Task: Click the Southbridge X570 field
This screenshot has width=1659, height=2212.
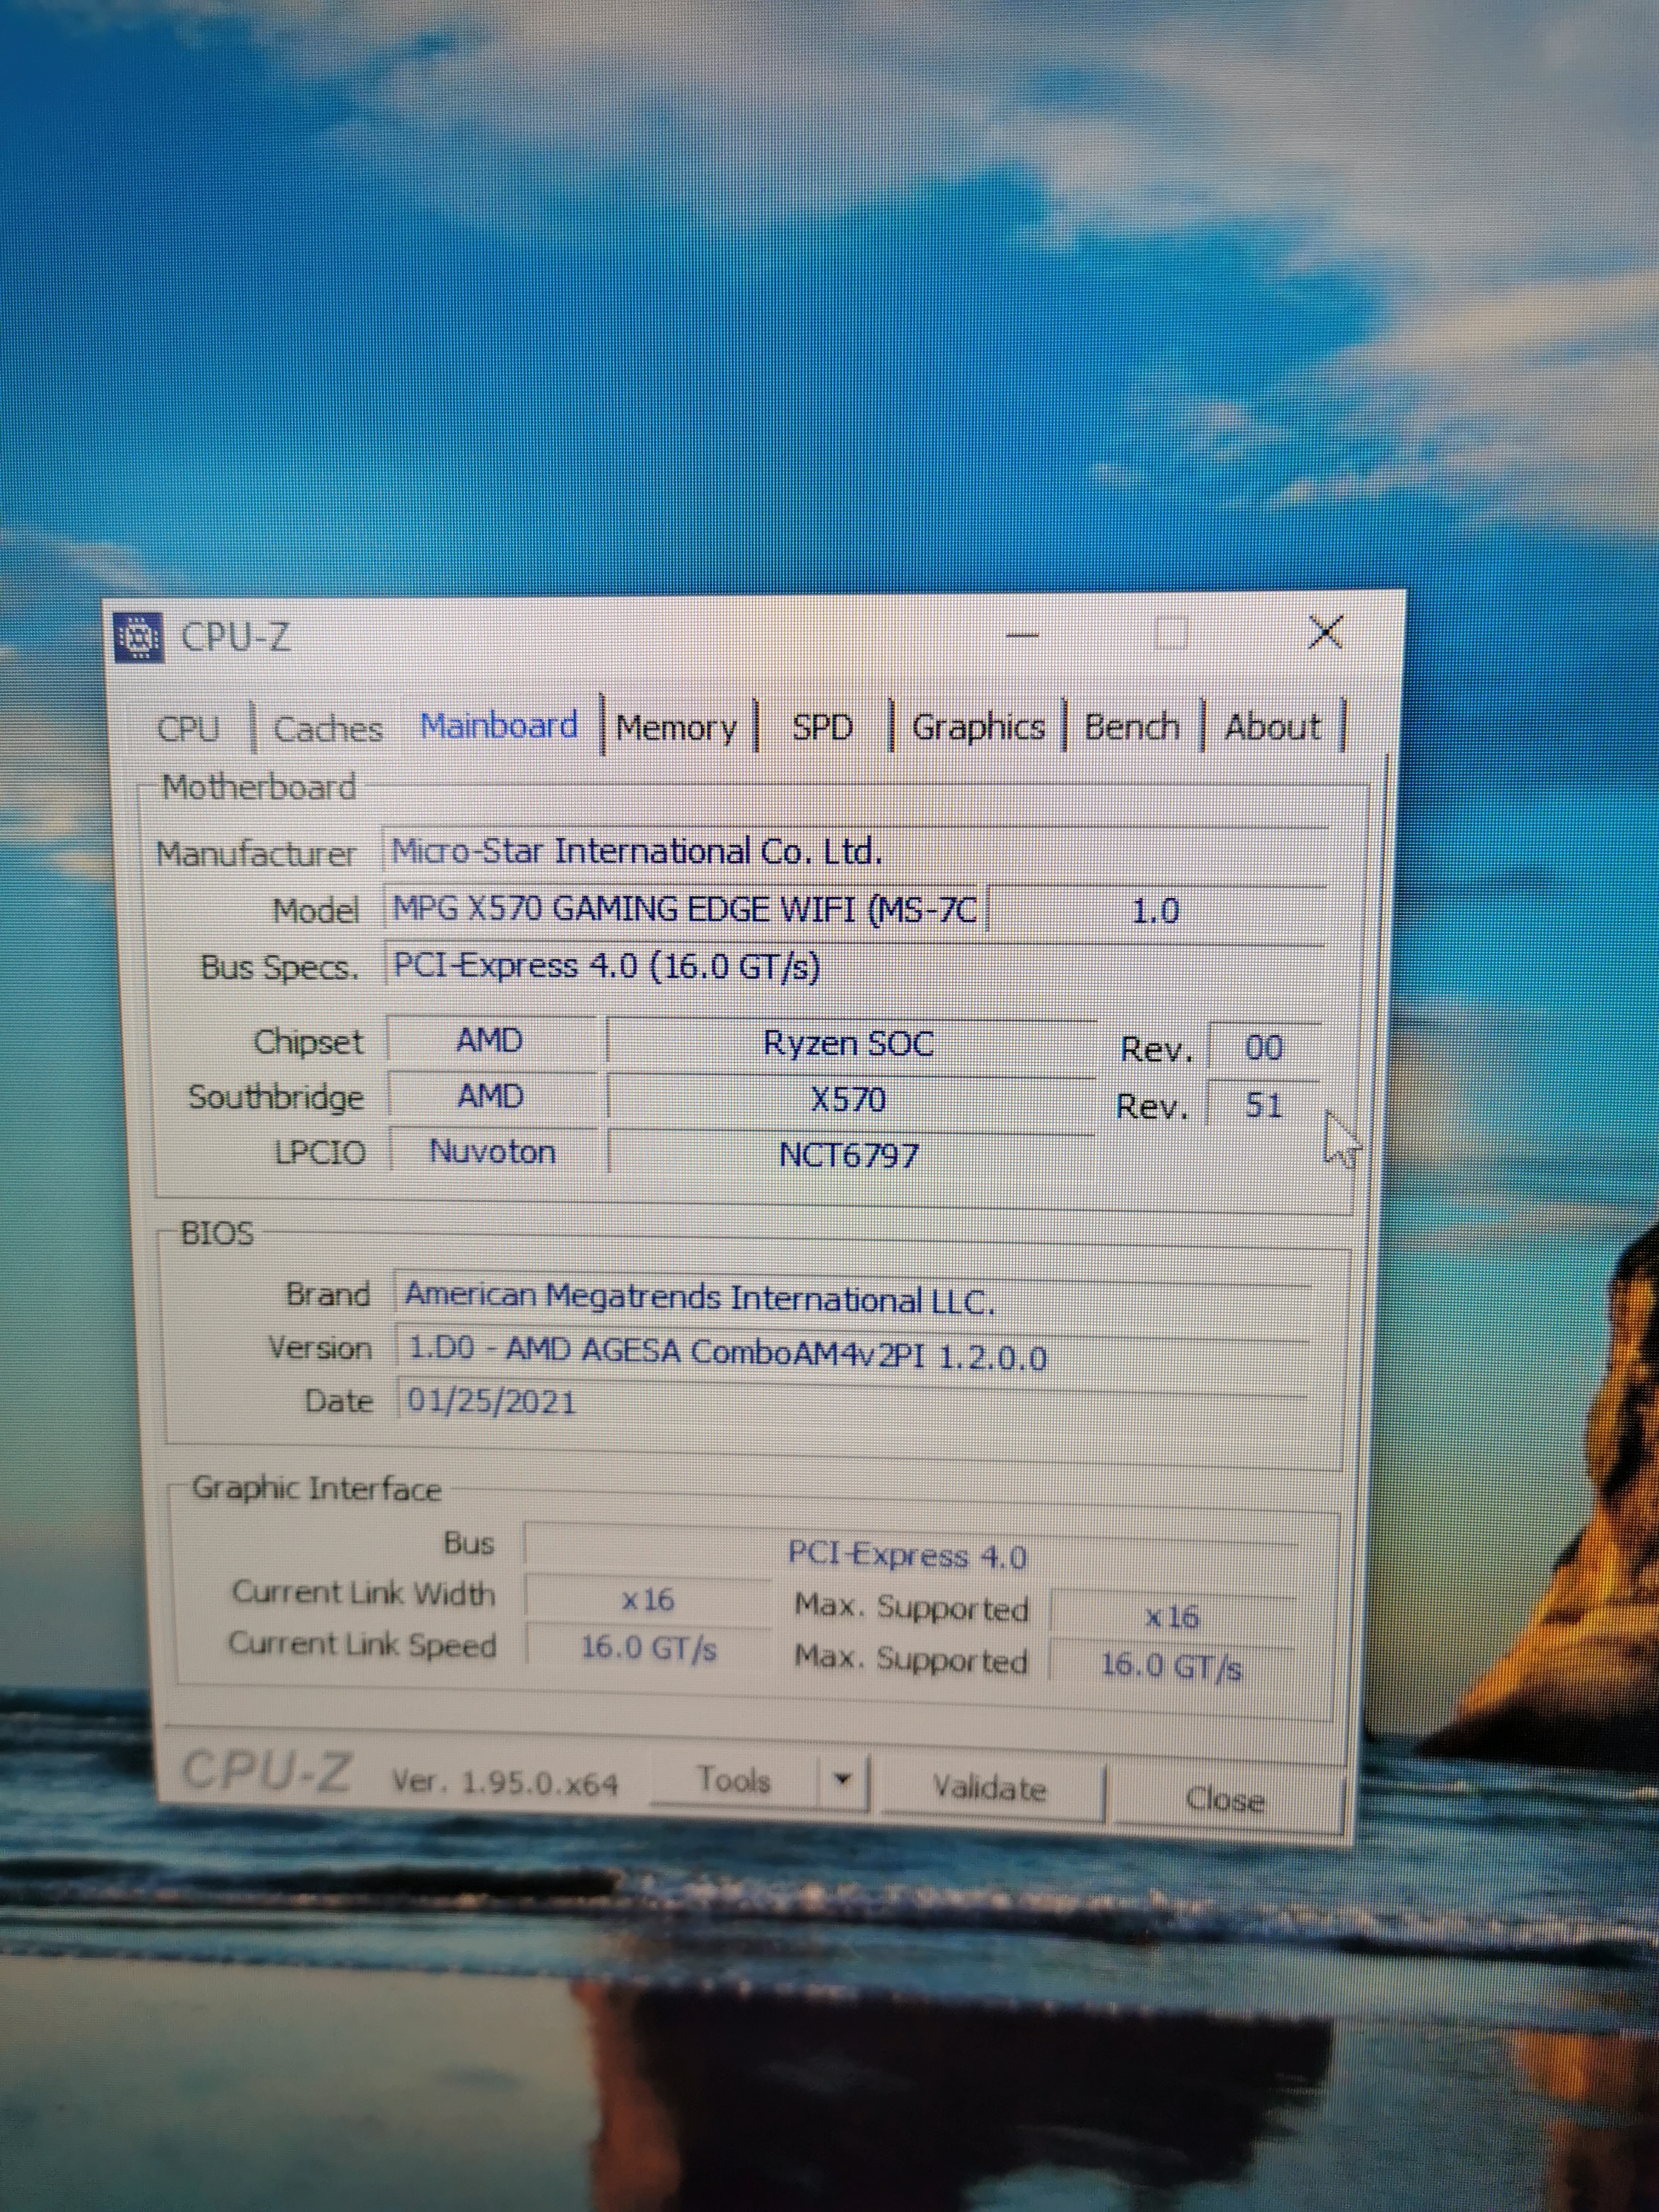Action: (x=848, y=1100)
